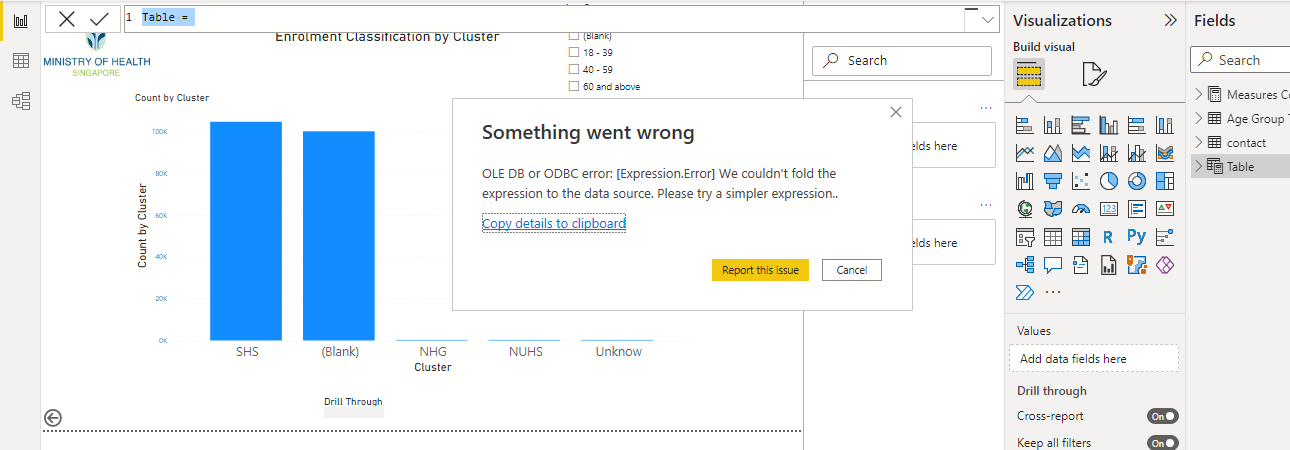Click the Ministry of Health logo image
Viewport: 1290px width, 450px height.
click(97, 55)
